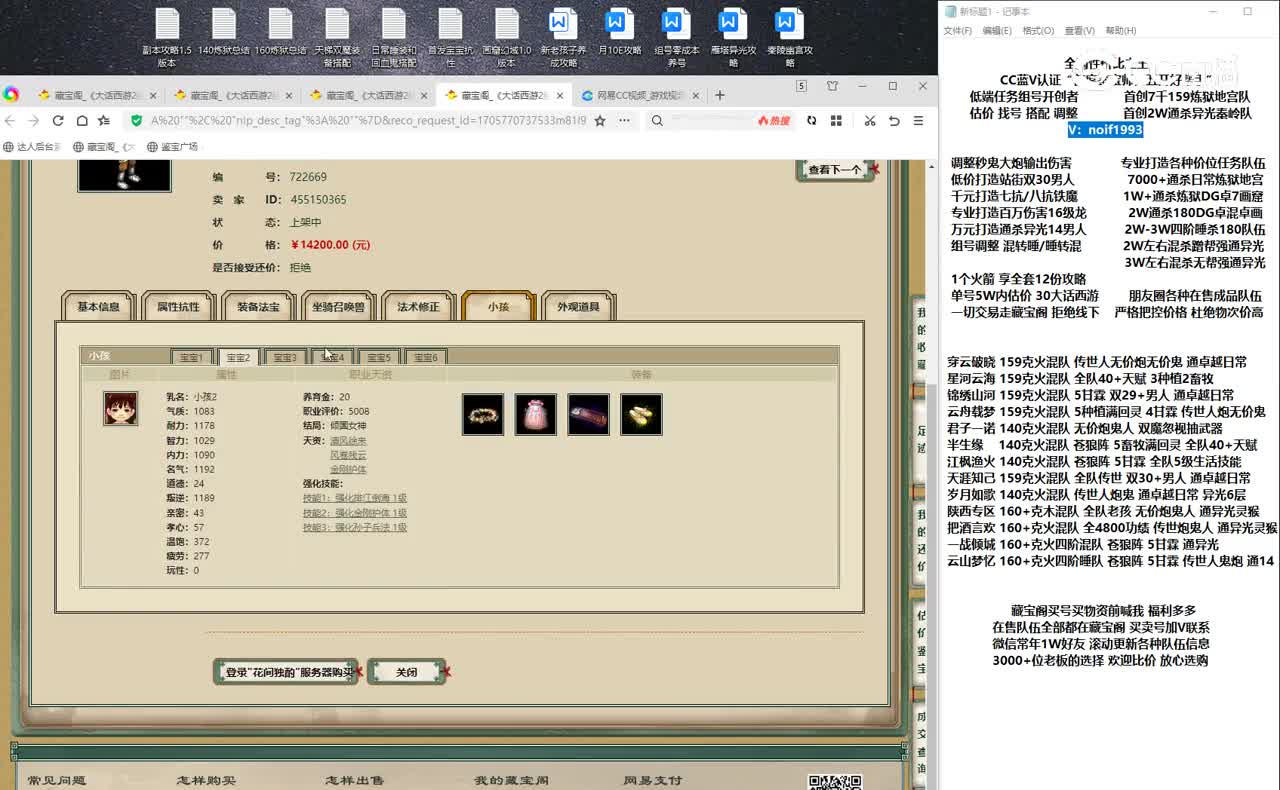Switch to the 基本信息 tab
The width and height of the screenshot is (1280, 790).
tap(98, 307)
